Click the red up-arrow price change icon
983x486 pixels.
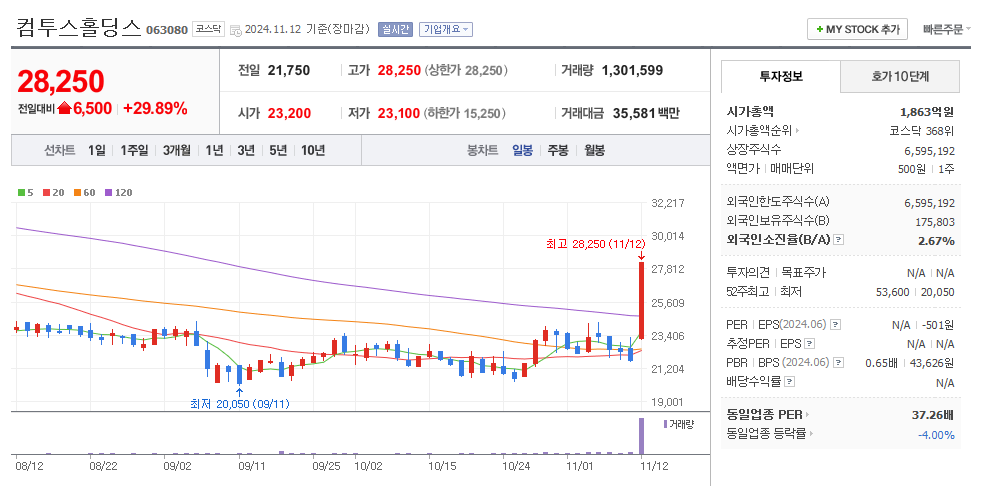[65, 108]
